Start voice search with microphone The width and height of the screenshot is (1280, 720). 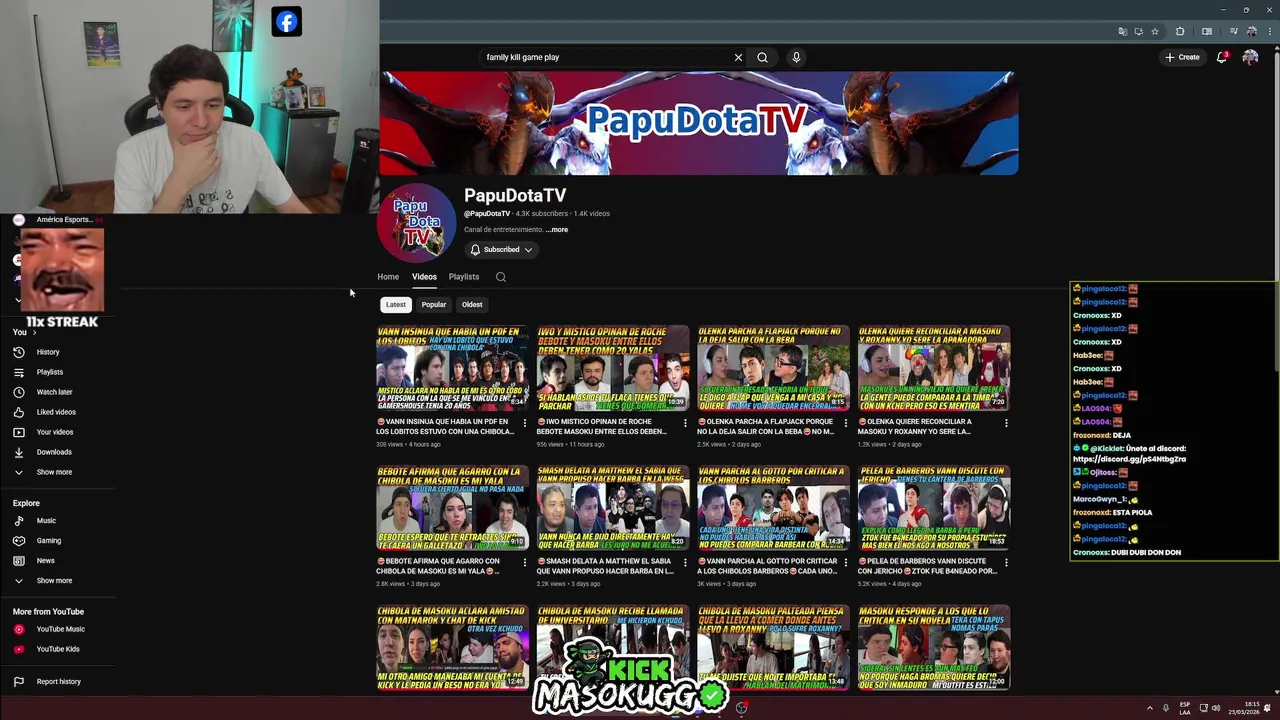(x=796, y=57)
